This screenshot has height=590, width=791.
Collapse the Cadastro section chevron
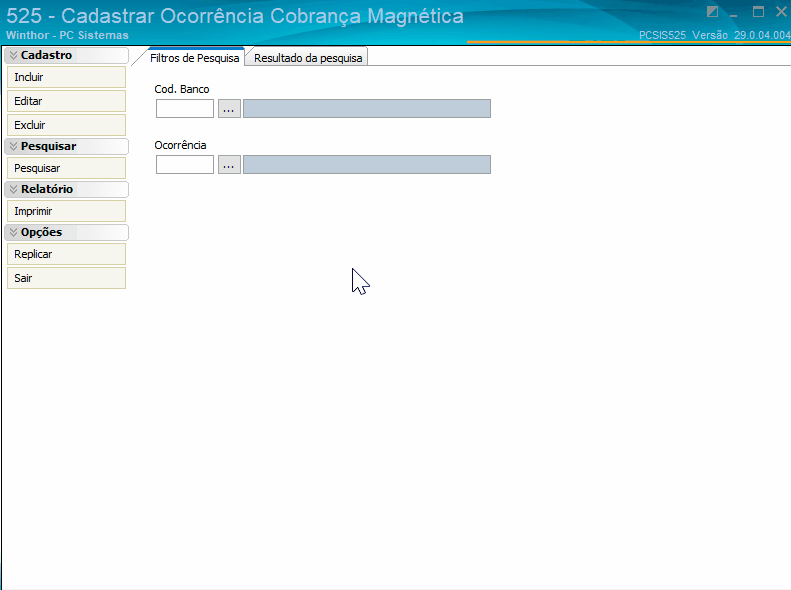(14, 55)
